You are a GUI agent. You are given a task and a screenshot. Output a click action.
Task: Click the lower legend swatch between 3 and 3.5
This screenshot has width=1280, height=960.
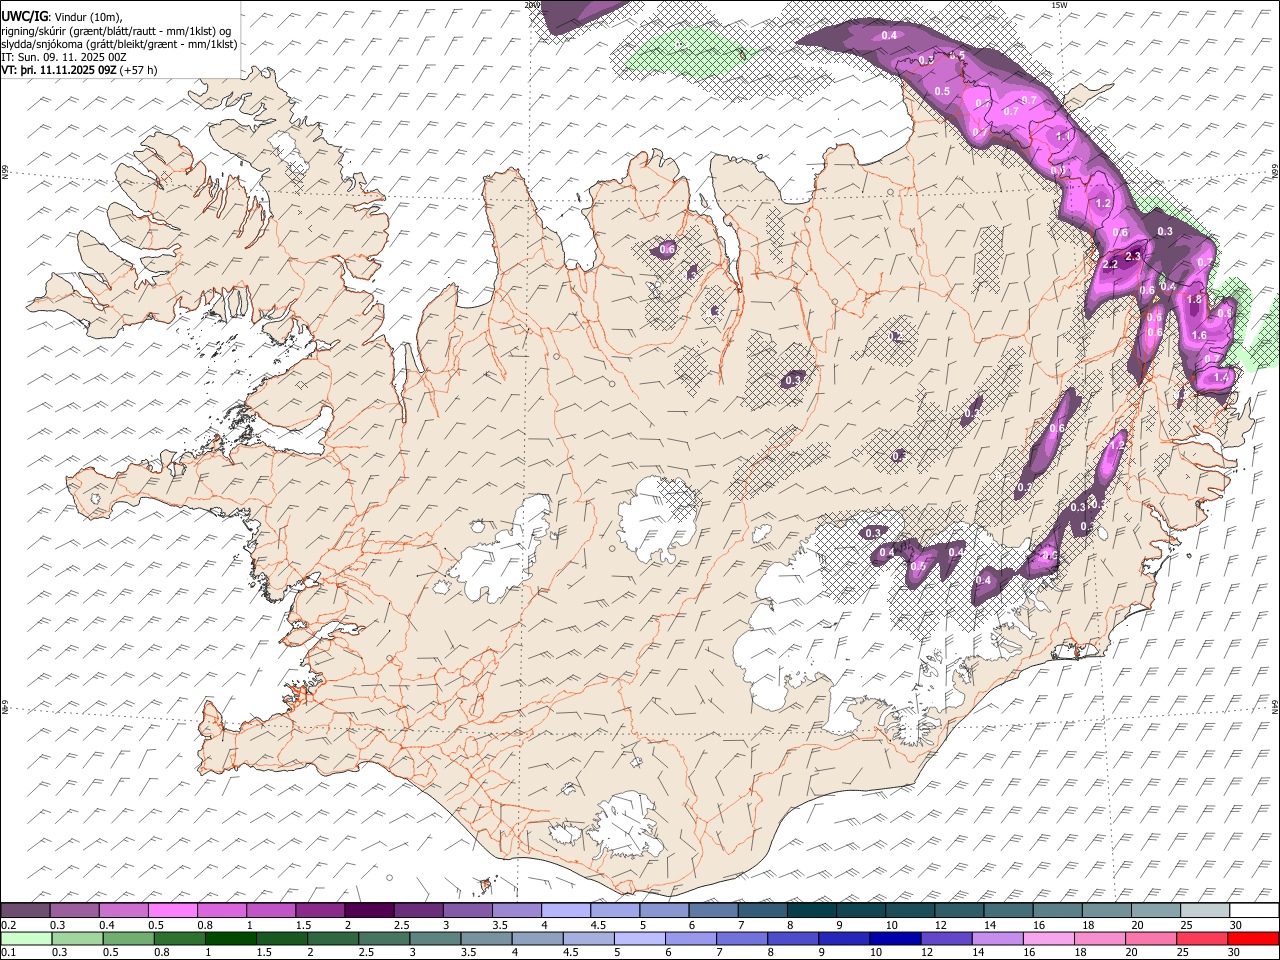(435, 938)
